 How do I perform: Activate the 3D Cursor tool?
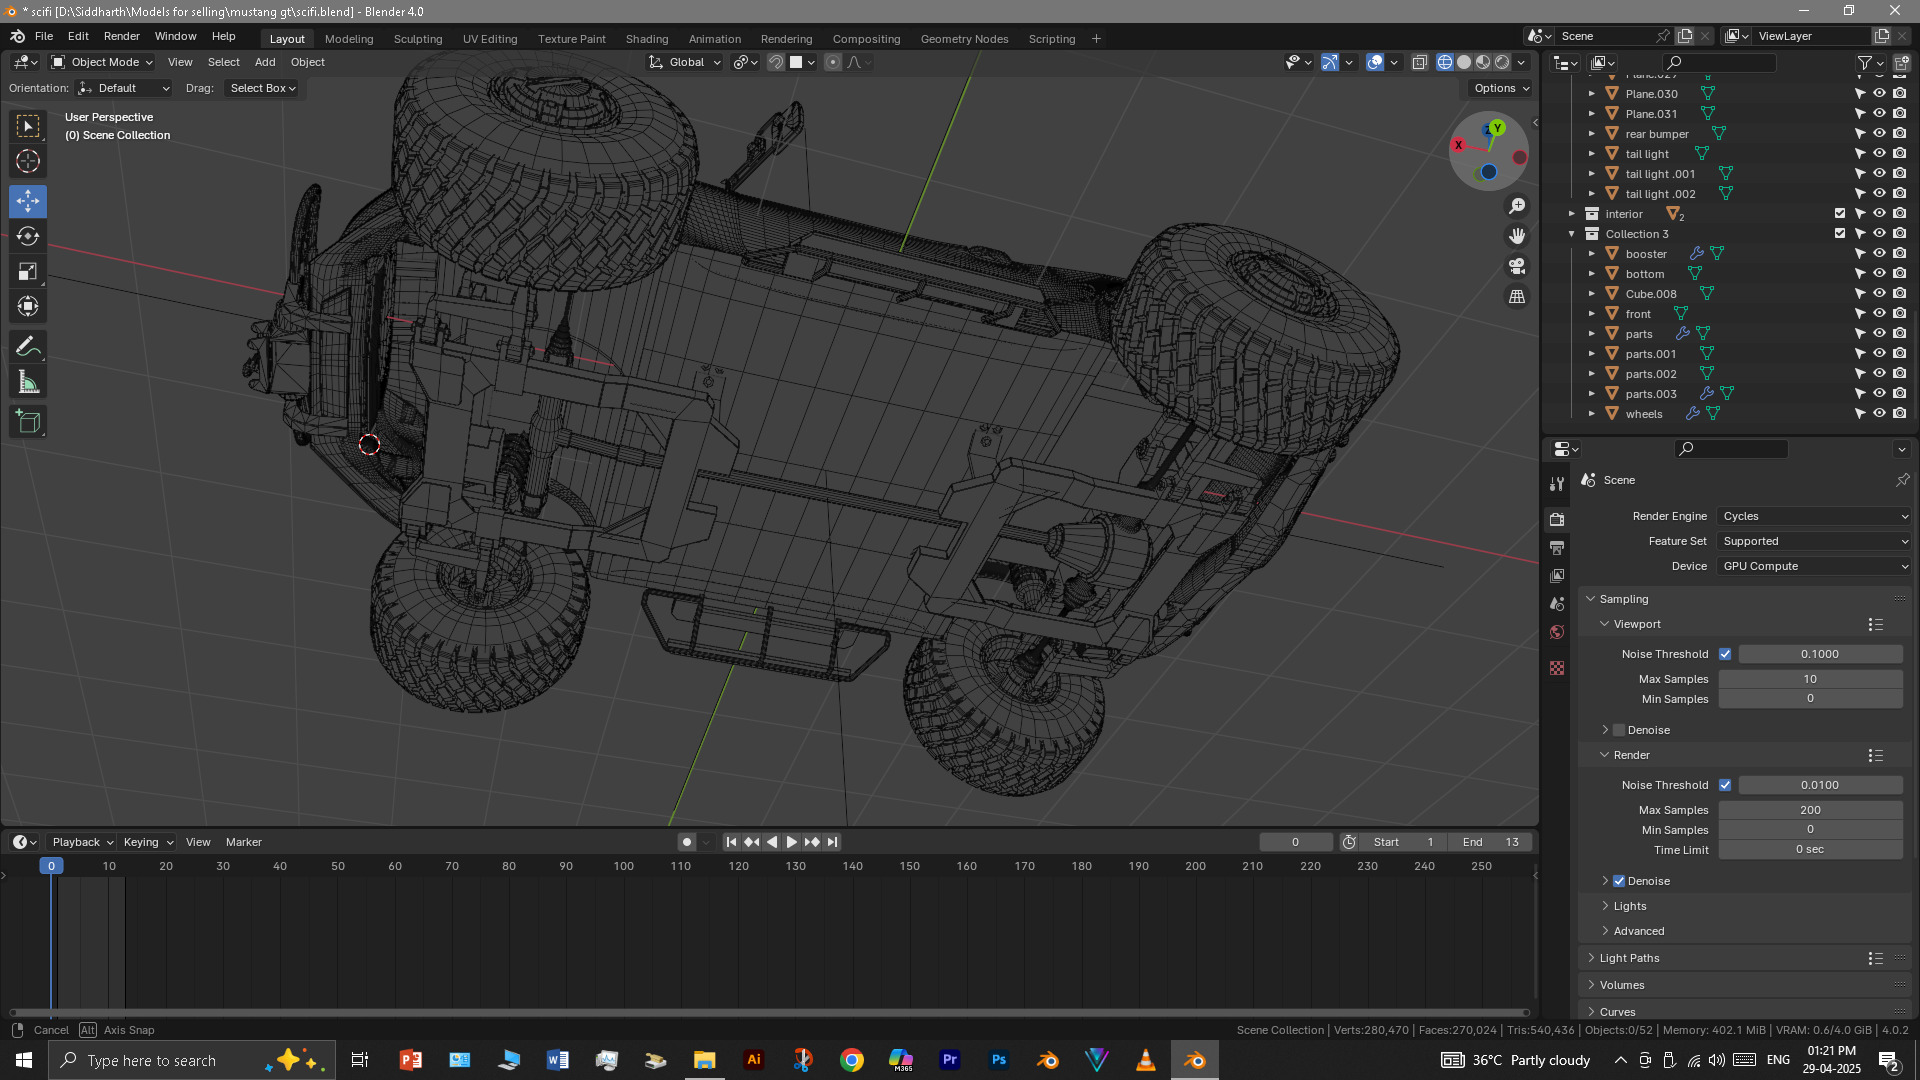coord(28,161)
